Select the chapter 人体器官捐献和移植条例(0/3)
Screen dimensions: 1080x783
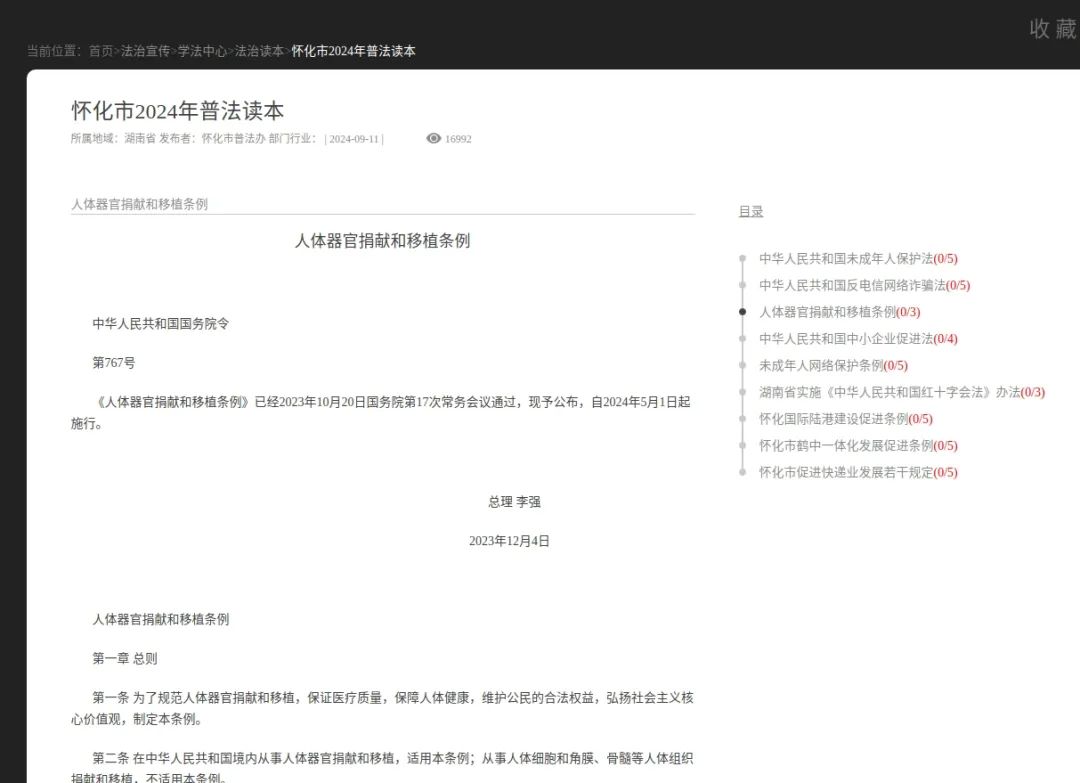point(838,311)
